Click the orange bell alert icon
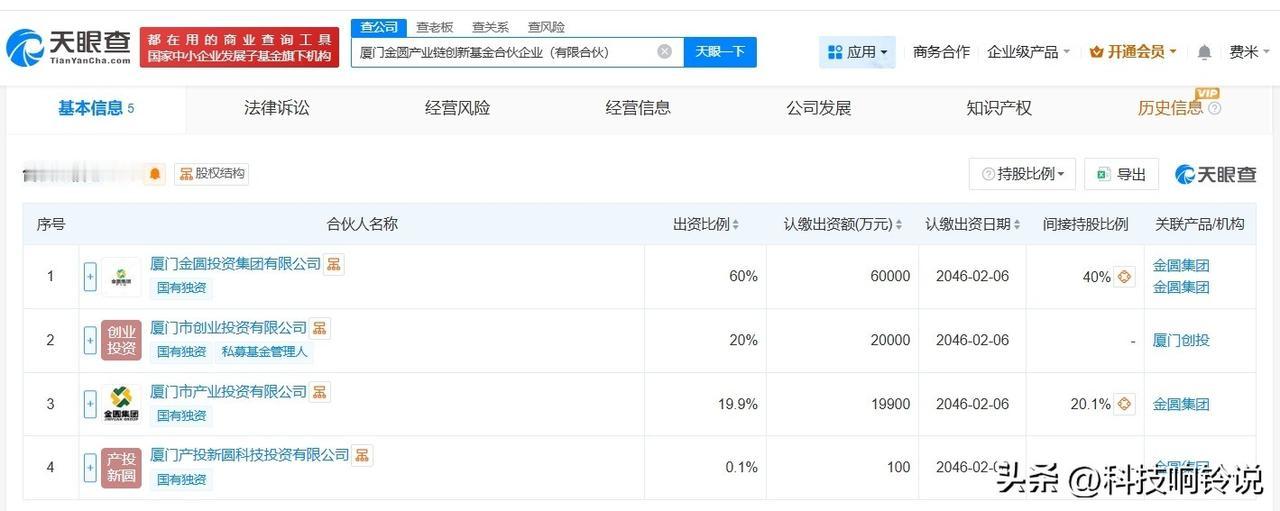 (x=155, y=174)
